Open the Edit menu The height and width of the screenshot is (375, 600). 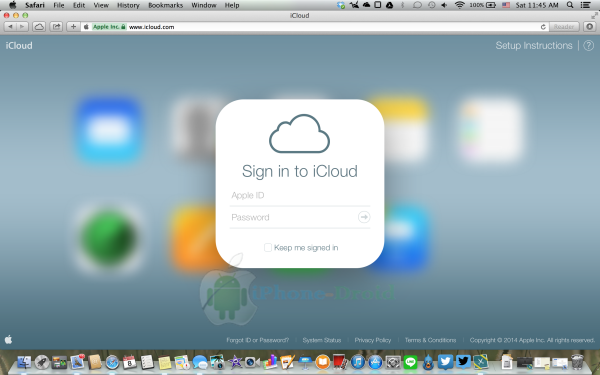[x=79, y=5]
